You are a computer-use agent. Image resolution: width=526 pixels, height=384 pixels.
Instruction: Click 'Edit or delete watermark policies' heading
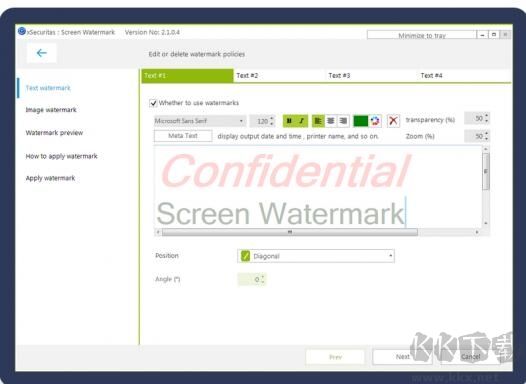pos(197,54)
